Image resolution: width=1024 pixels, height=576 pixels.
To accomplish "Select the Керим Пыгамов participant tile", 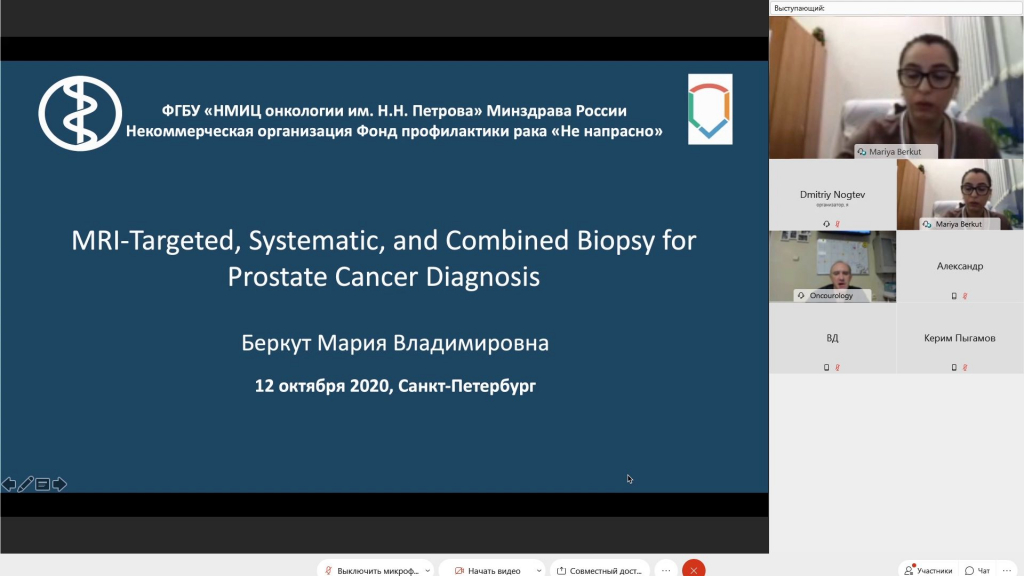I will pos(960,339).
